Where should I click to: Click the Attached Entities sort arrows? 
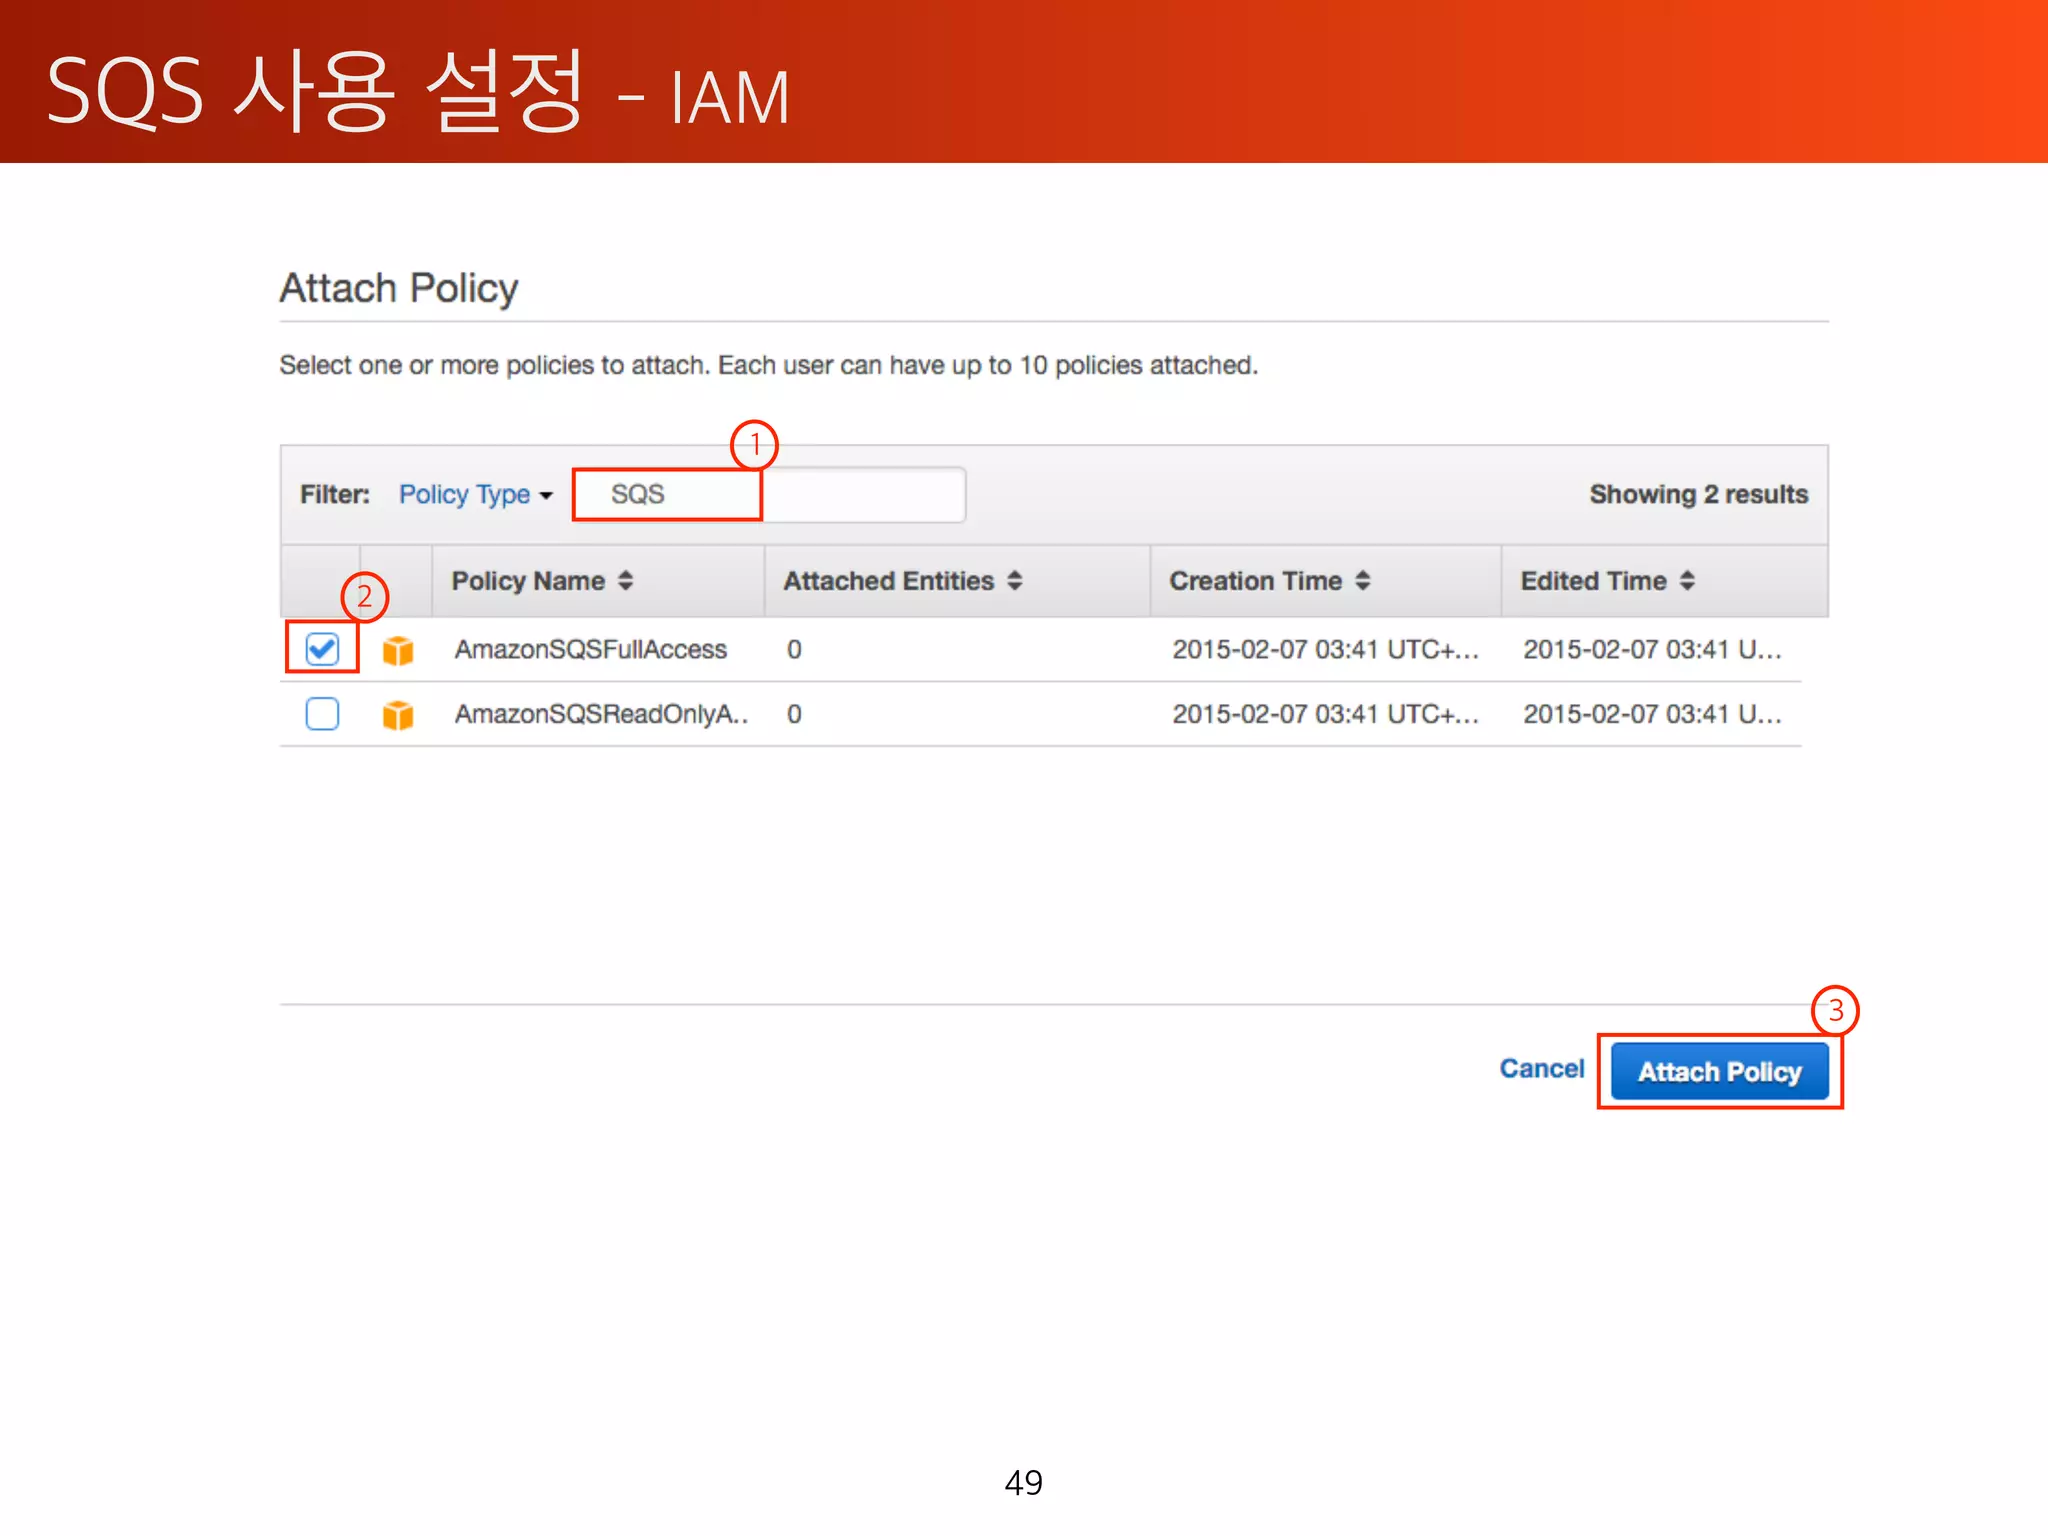pos(1015,581)
